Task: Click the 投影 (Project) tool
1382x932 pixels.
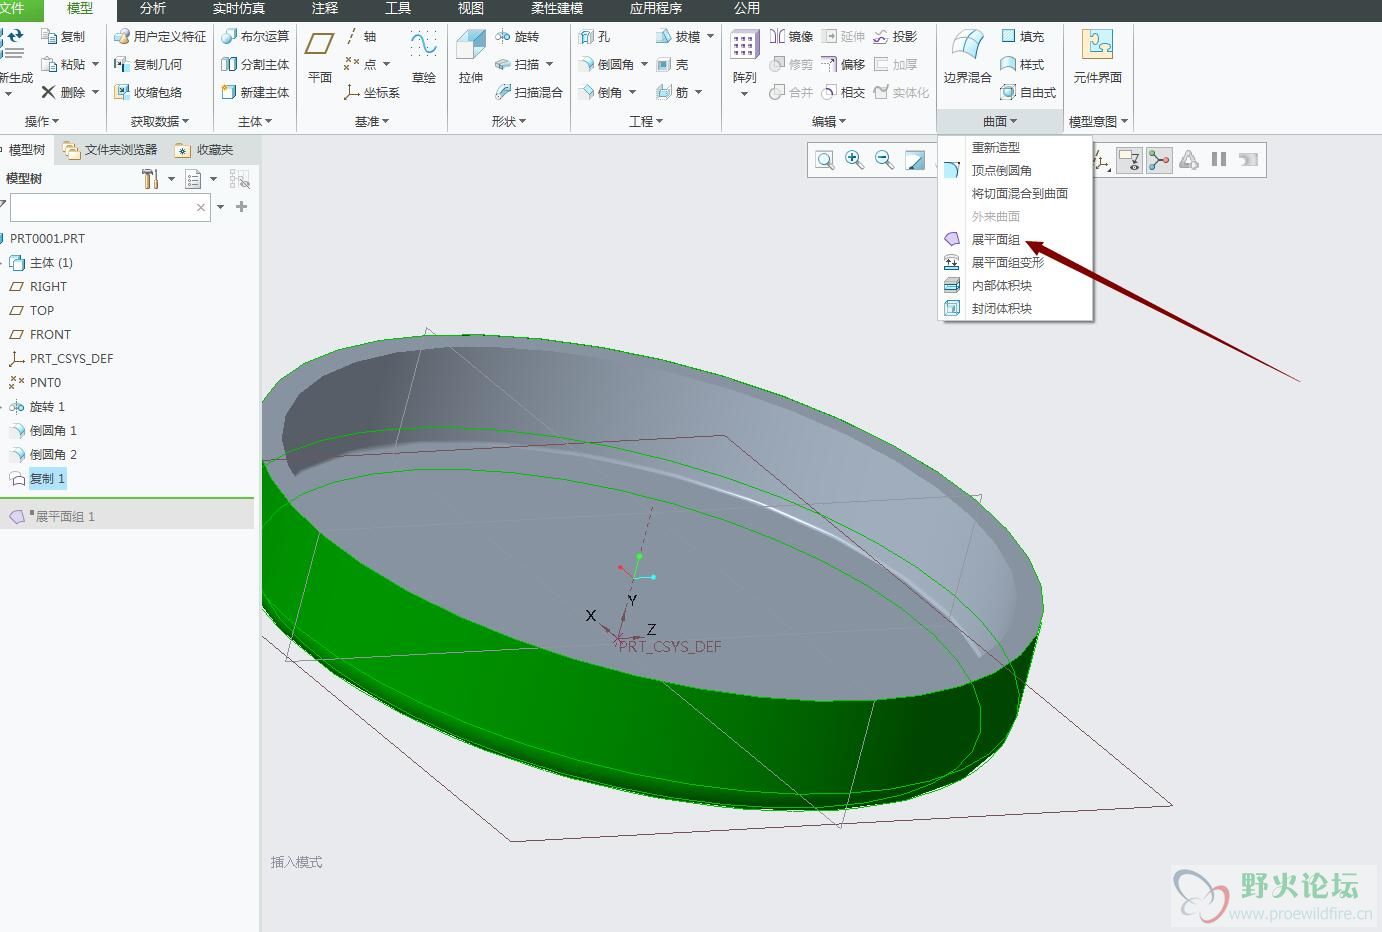Action: [x=895, y=36]
